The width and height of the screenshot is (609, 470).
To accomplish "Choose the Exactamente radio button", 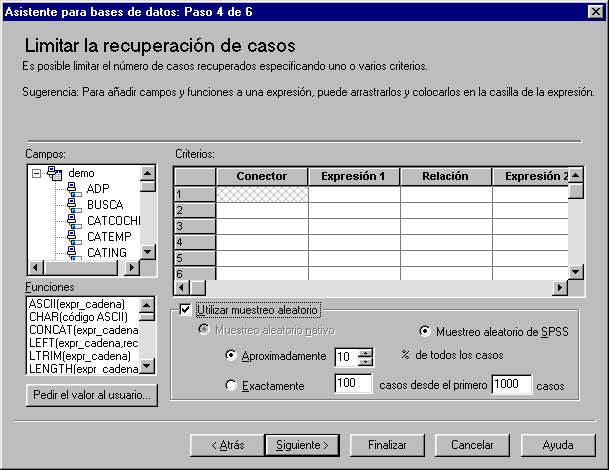I will coord(231,385).
